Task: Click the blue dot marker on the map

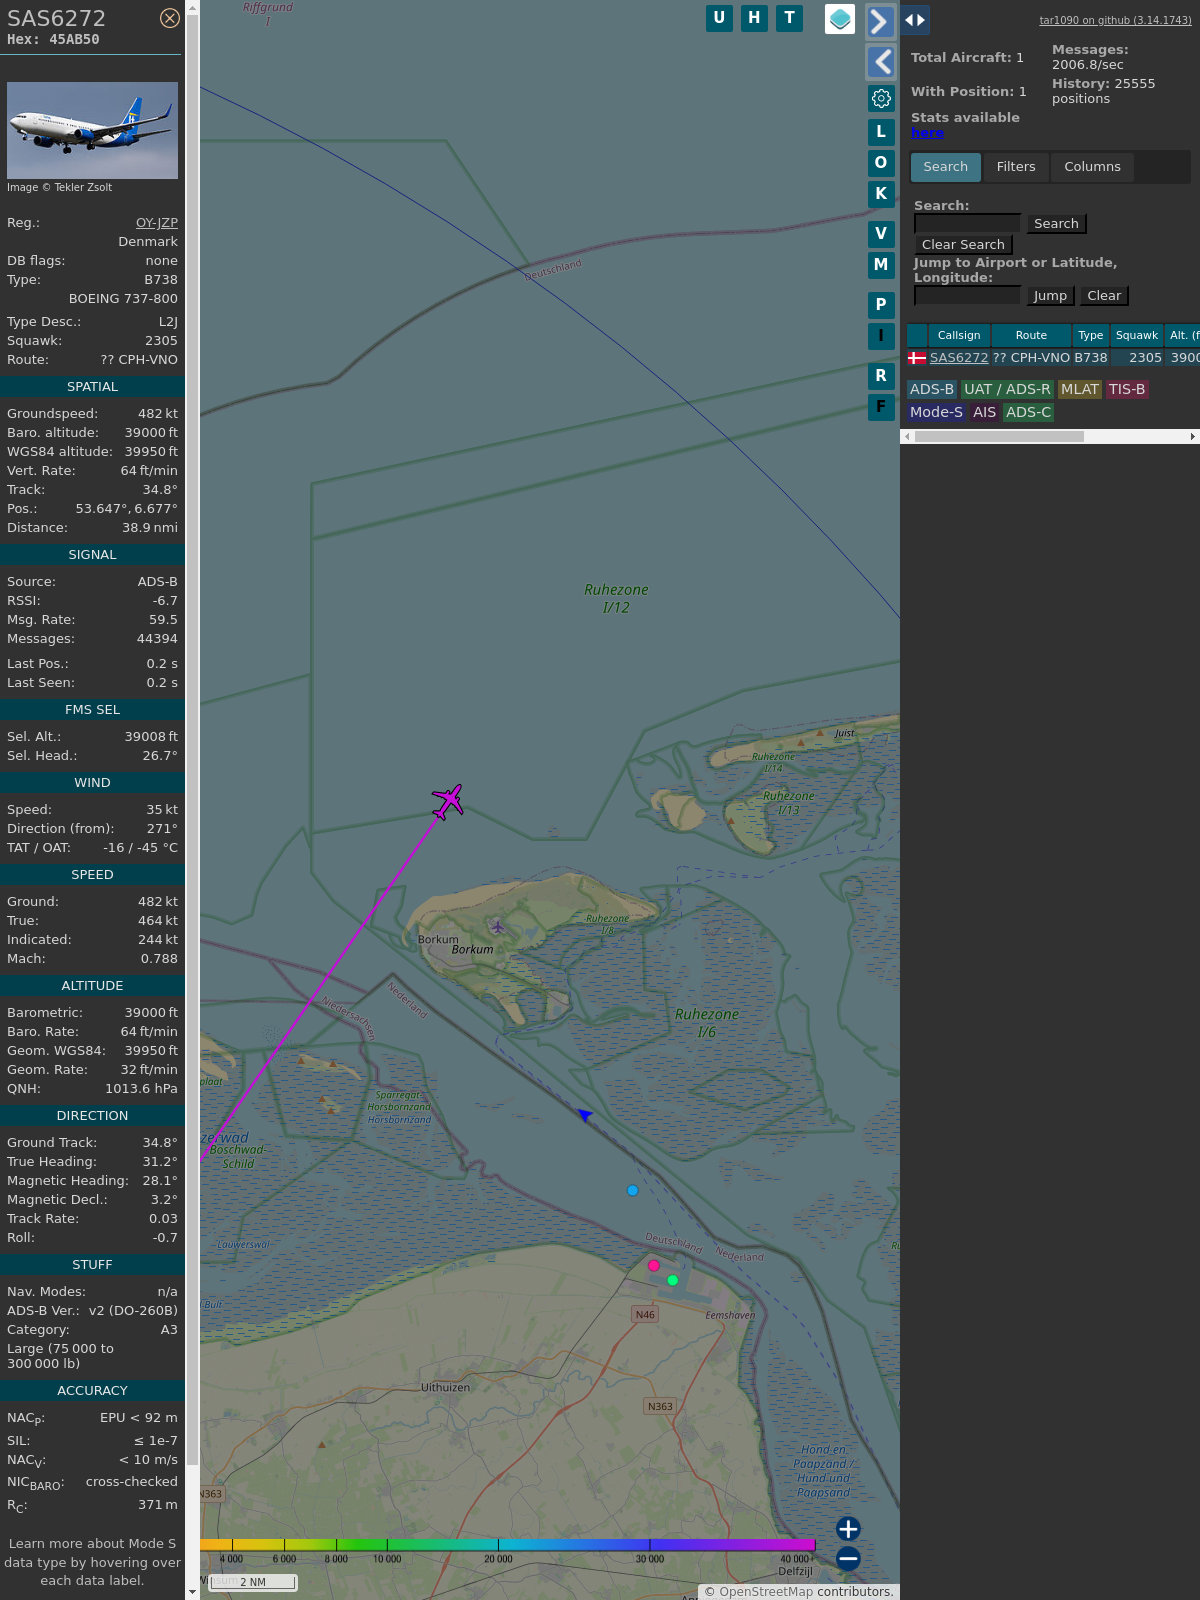Action: coord(632,1191)
